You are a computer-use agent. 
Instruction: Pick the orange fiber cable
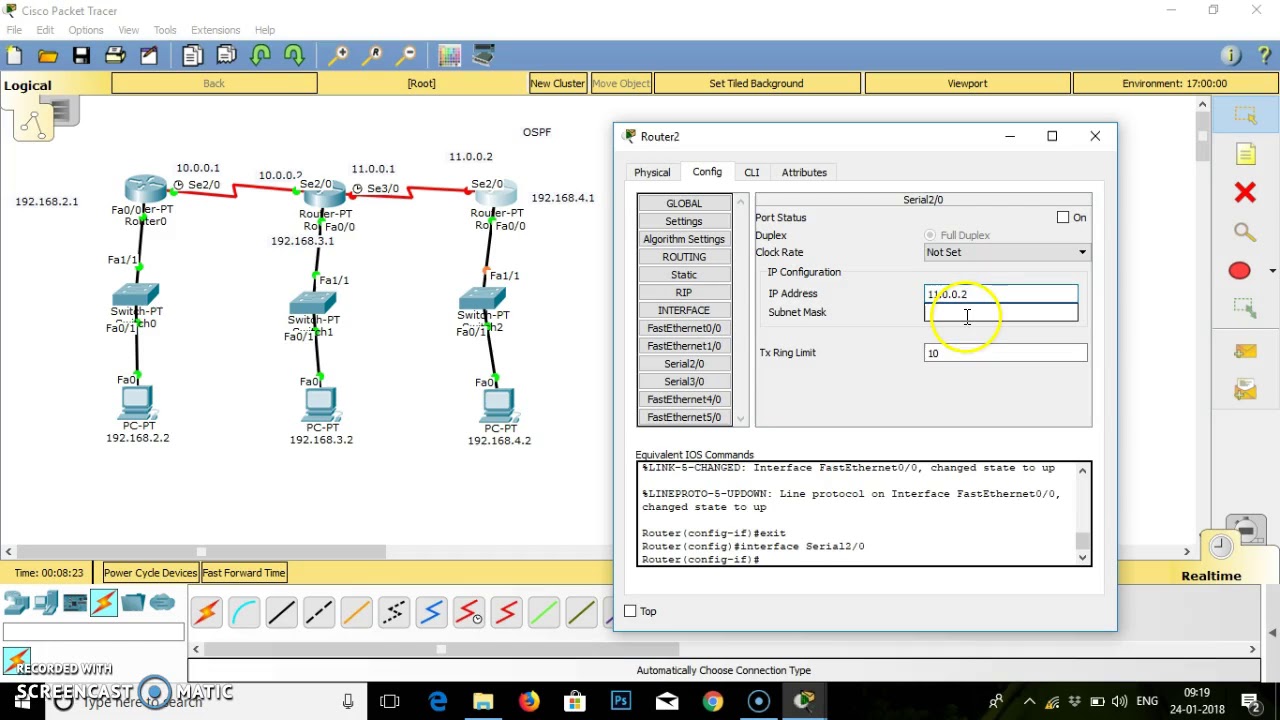356,612
